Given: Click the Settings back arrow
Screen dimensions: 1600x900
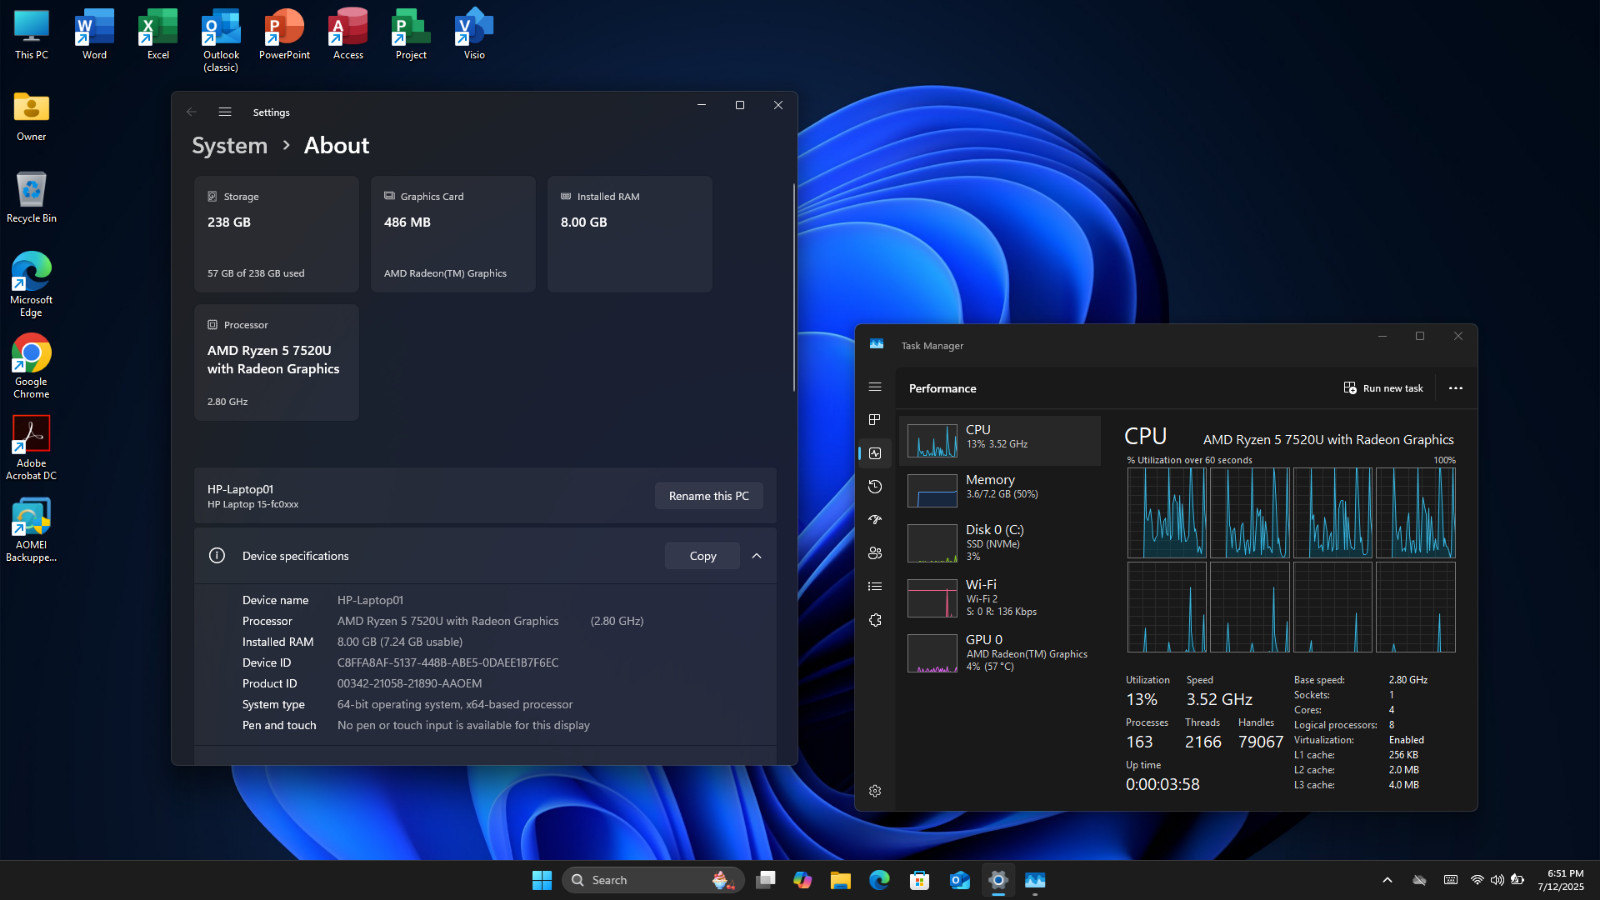Looking at the screenshot, I should point(191,112).
